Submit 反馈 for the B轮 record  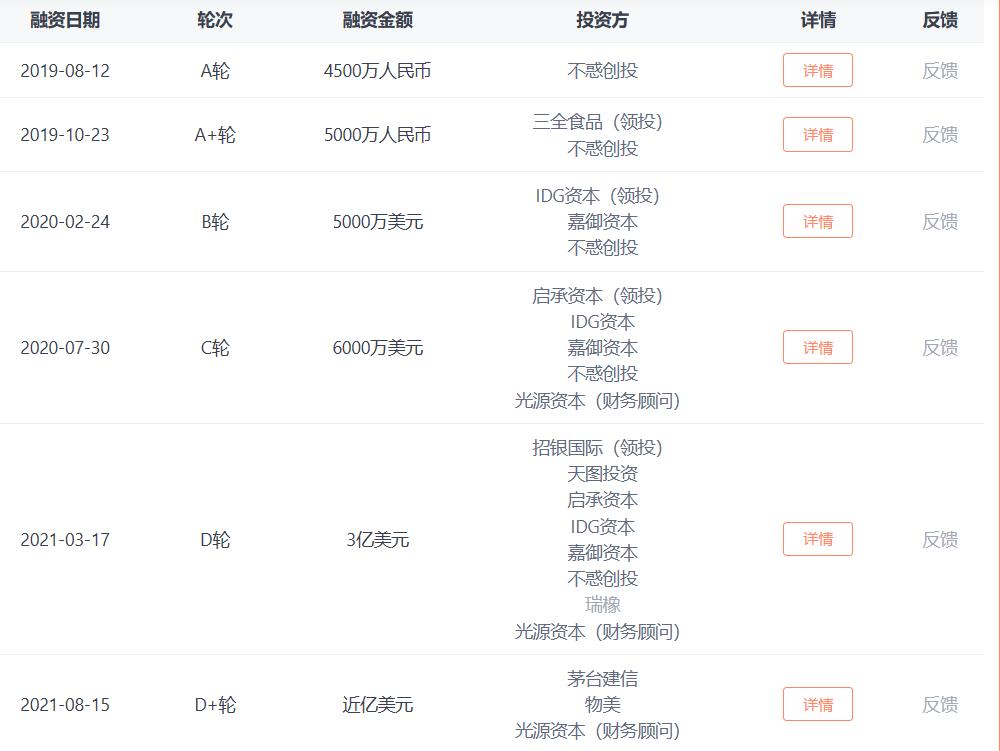tap(941, 221)
